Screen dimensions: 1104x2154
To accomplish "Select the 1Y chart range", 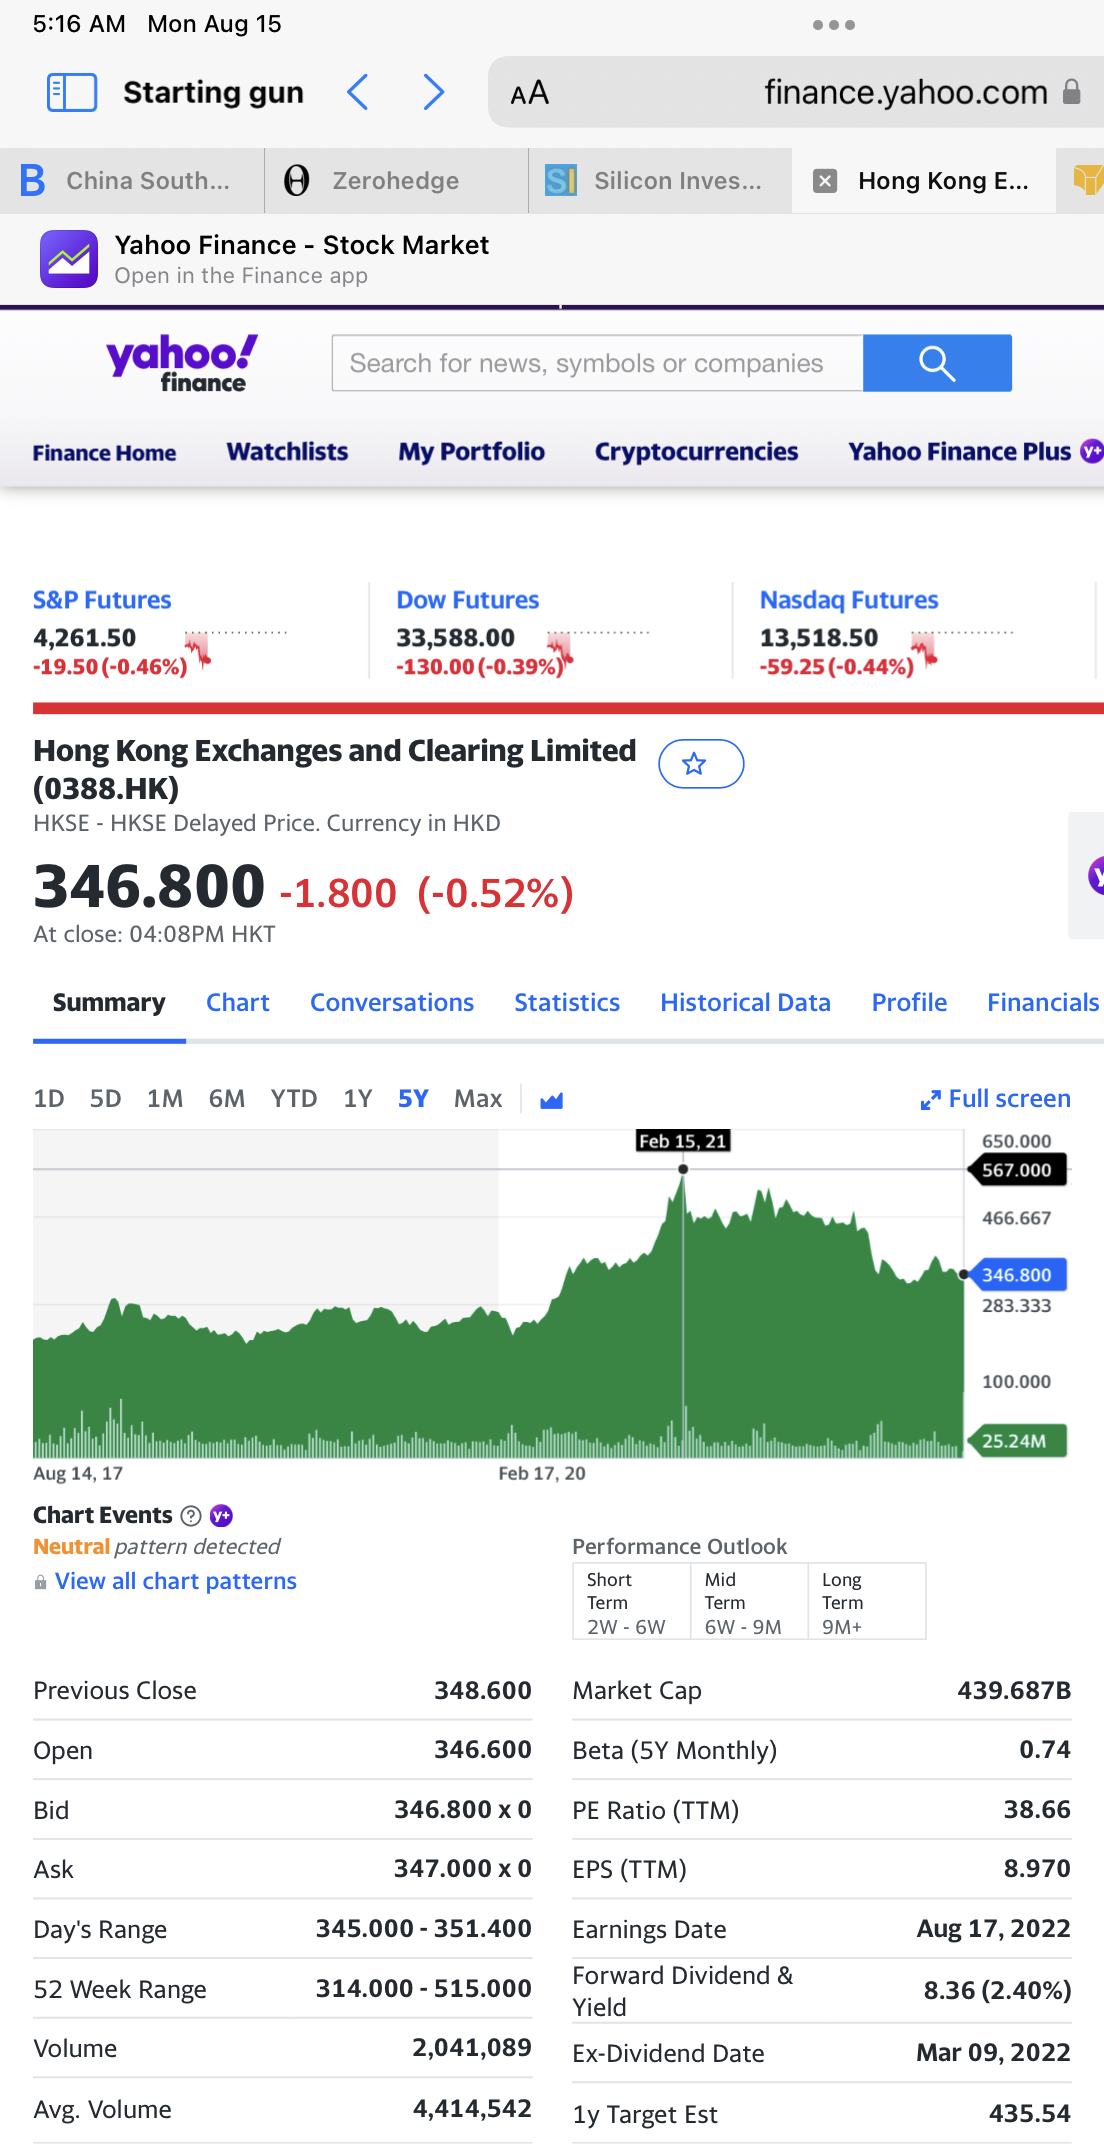I will click(357, 1099).
